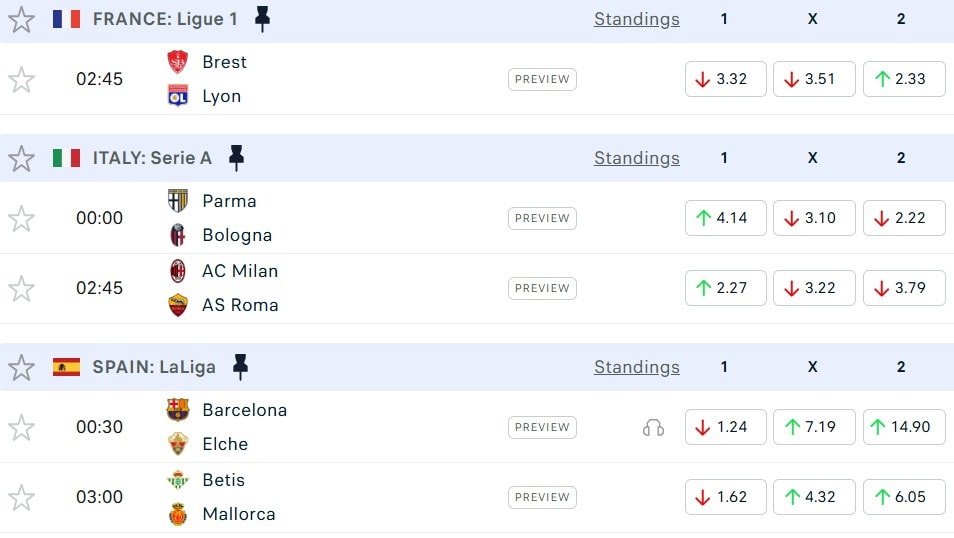Pin the Italy Serie A league
954x538 pixels.
(x=236, y=158)
